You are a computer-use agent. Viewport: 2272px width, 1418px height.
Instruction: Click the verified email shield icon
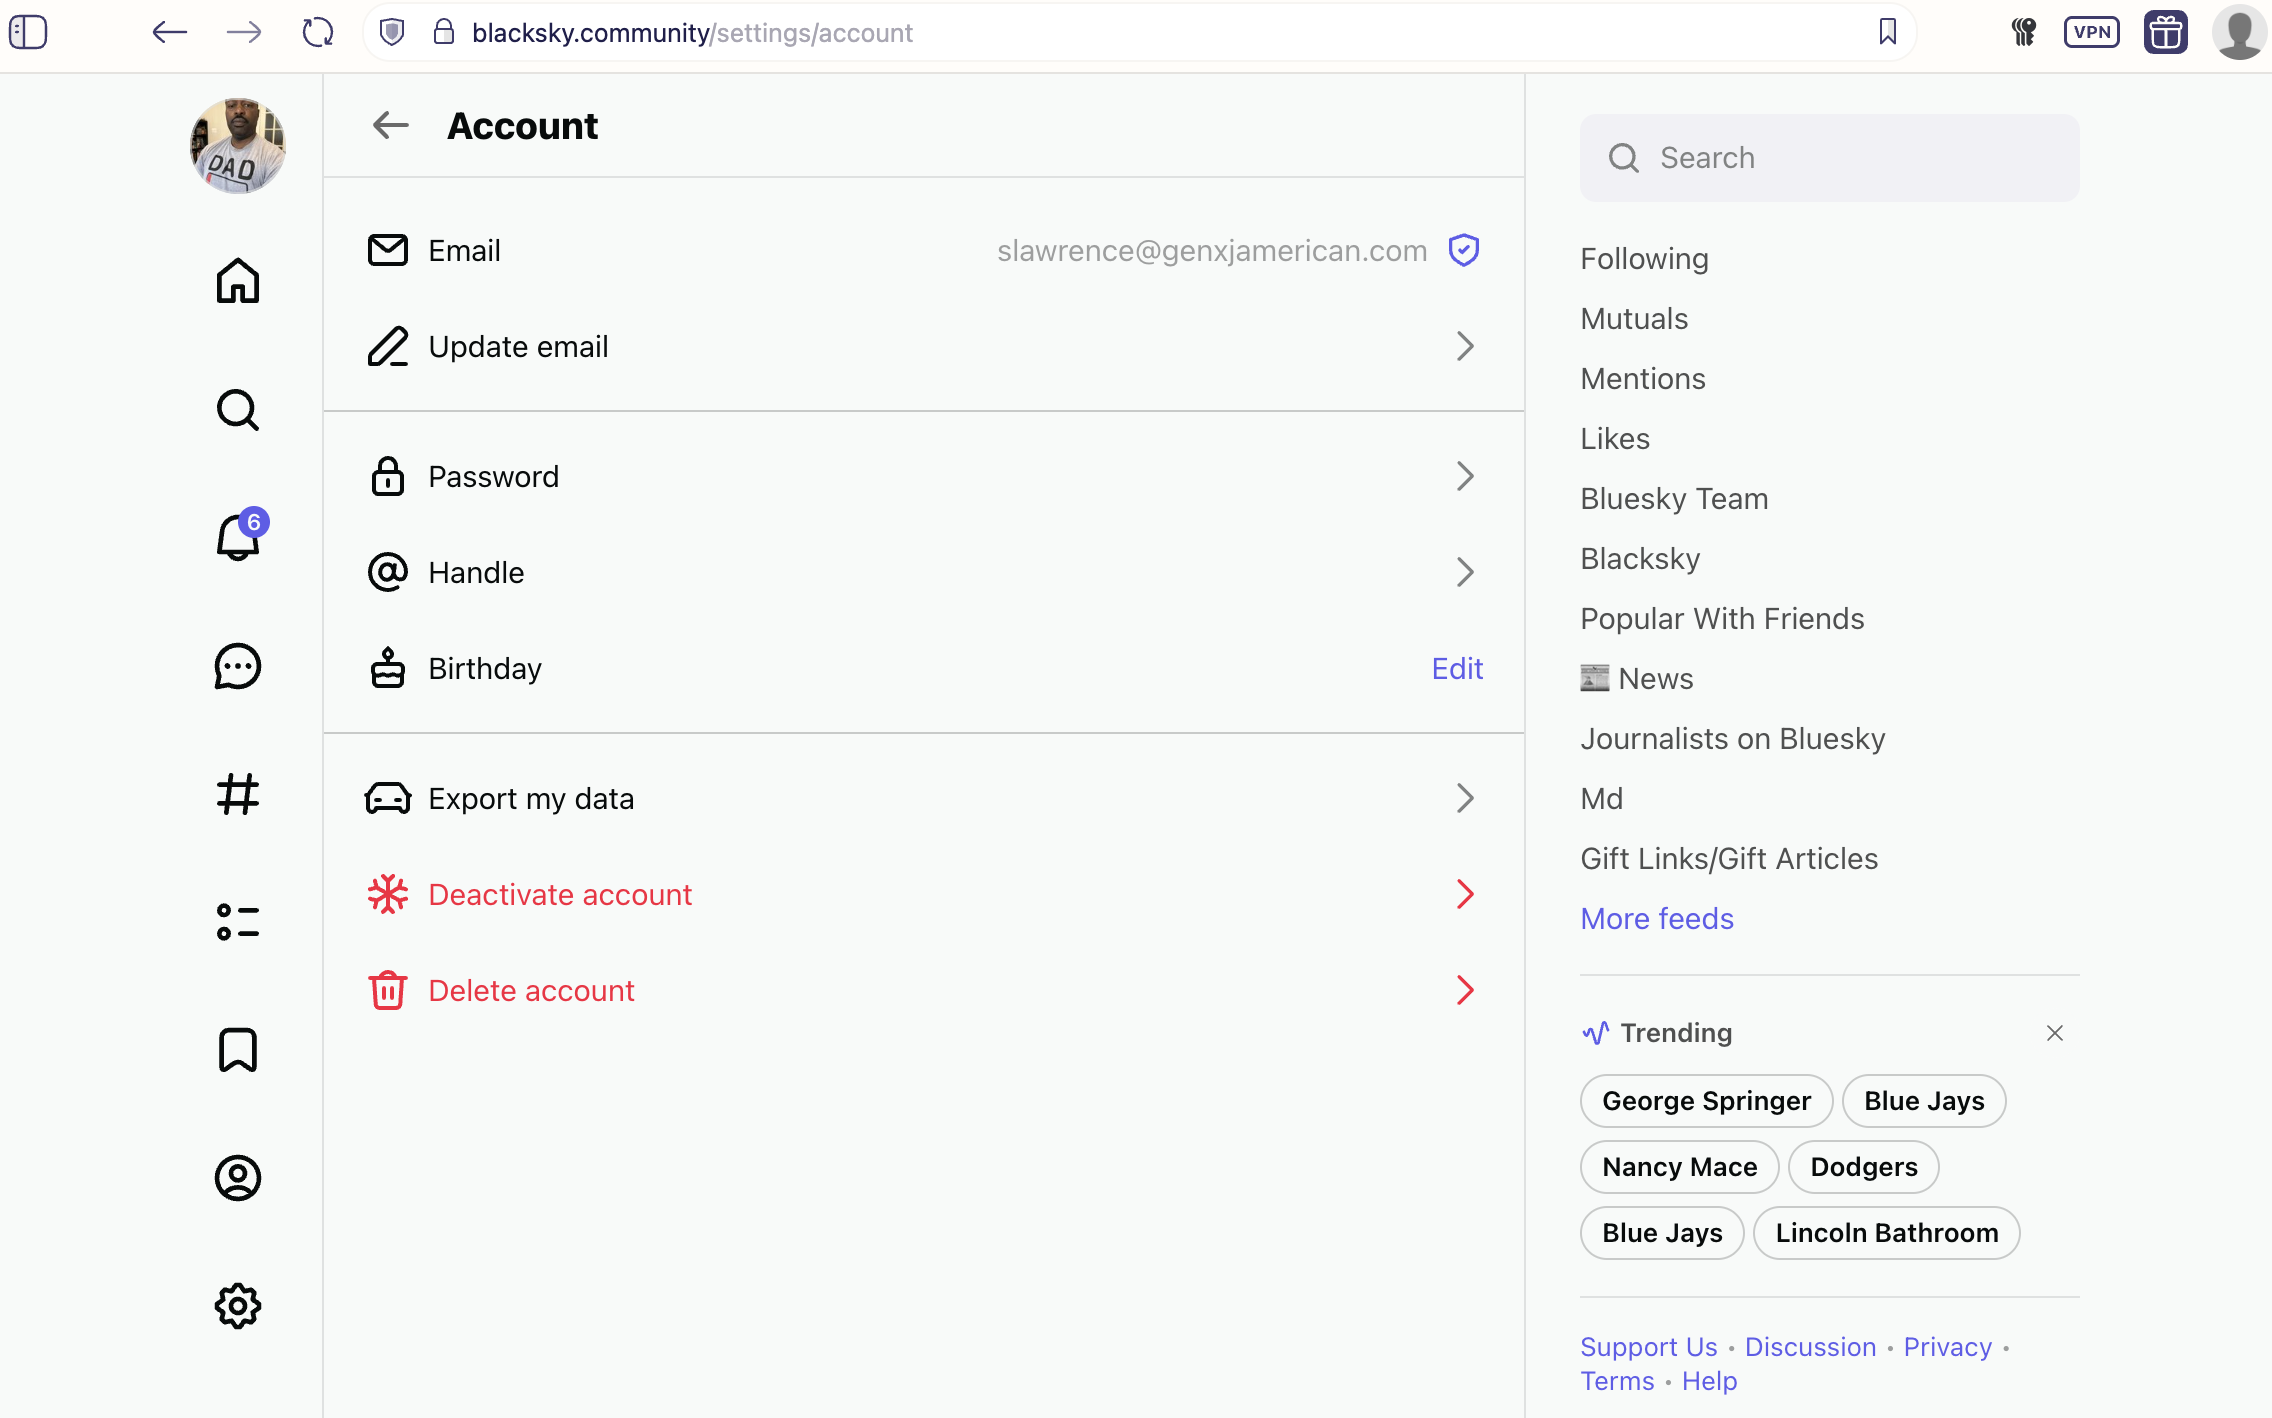pyautogui.click(x=1463, y=250)
